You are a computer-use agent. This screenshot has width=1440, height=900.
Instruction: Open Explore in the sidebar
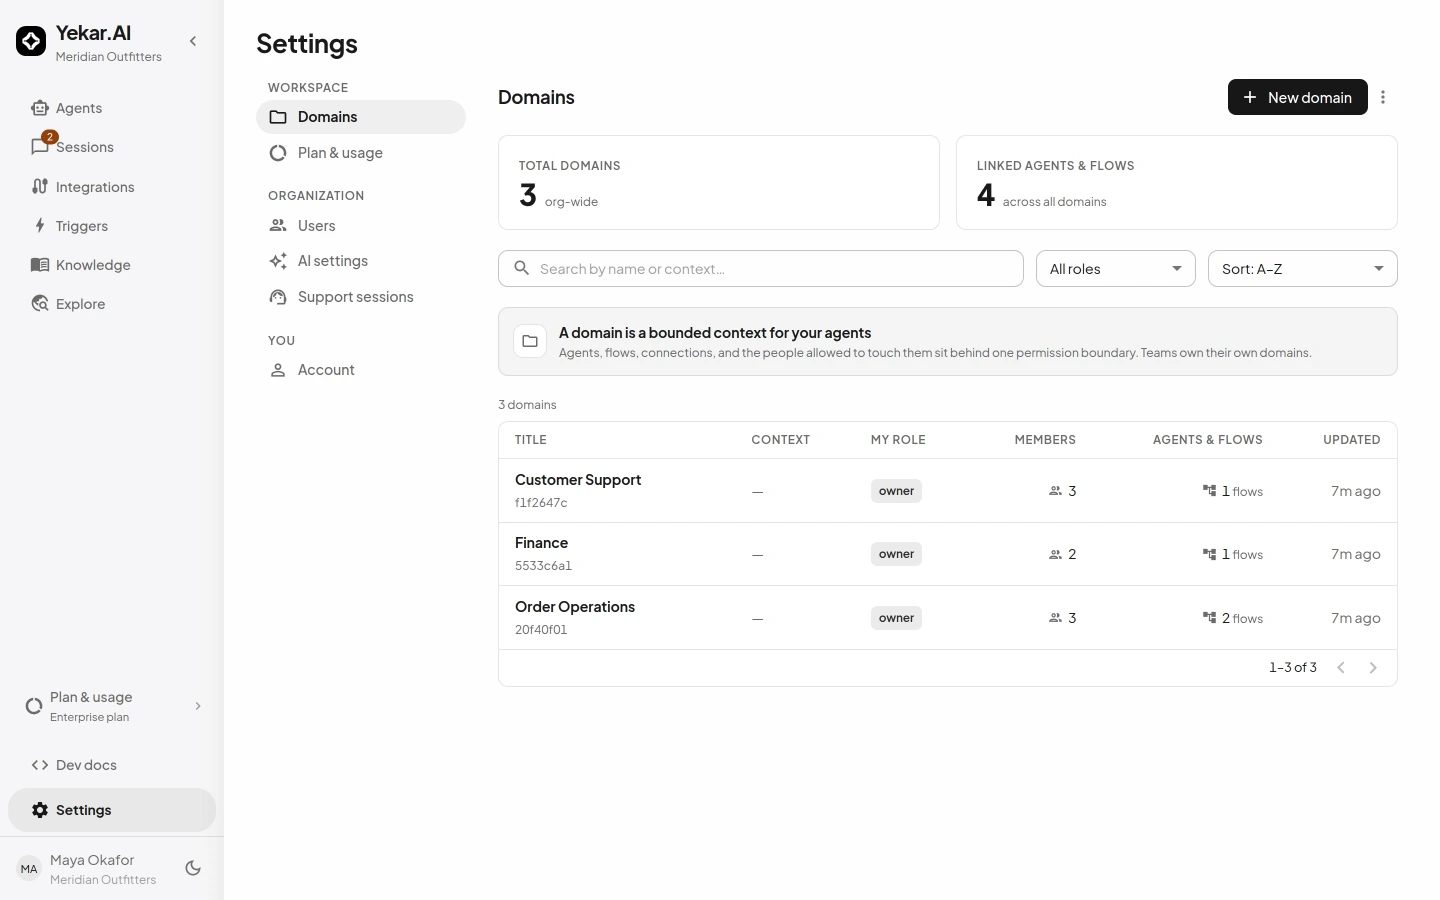[112, 304]
